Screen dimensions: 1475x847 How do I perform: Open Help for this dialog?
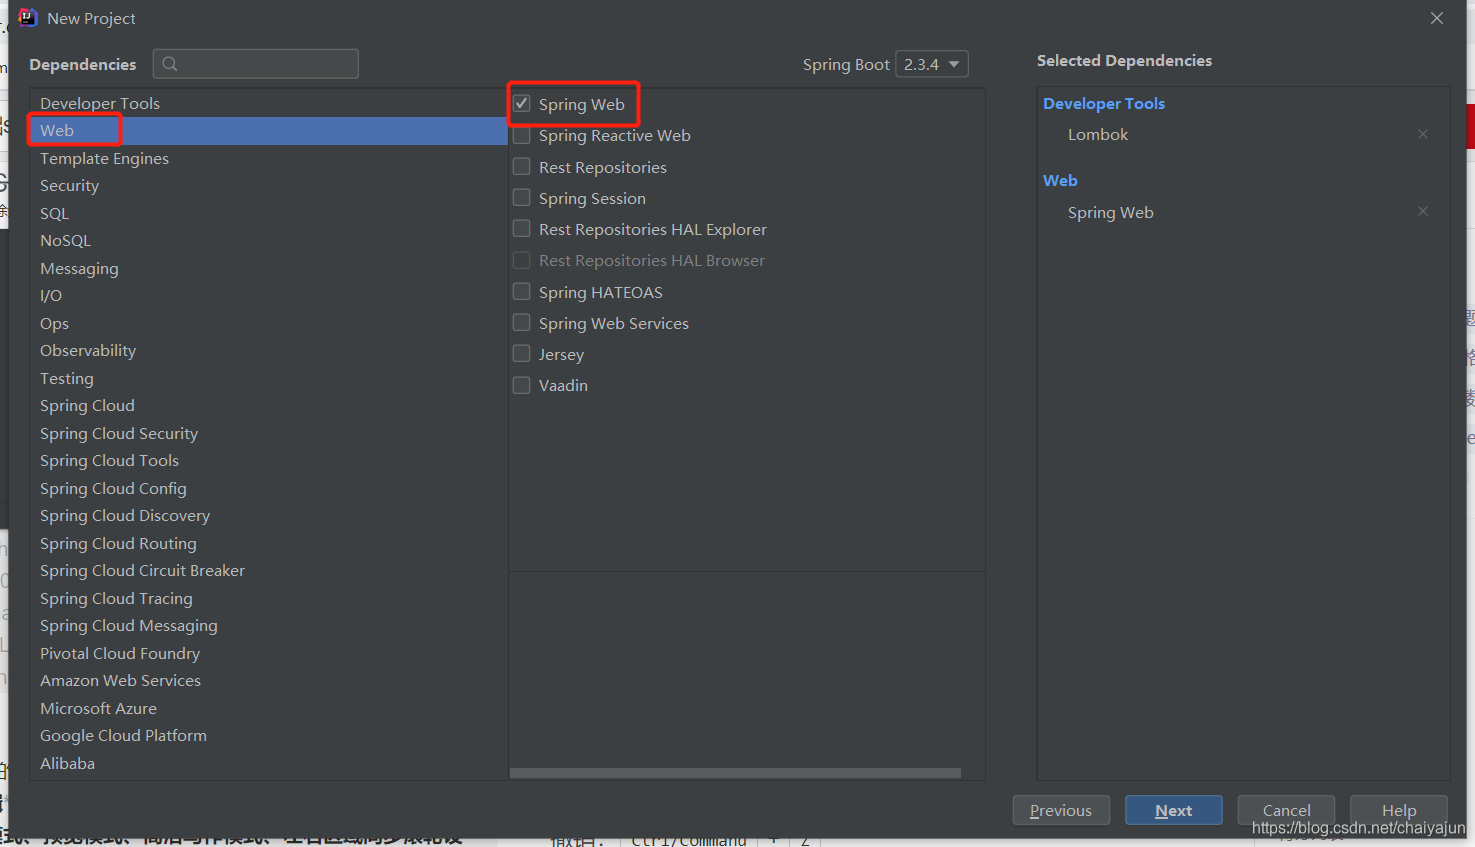click(1399, 810)
